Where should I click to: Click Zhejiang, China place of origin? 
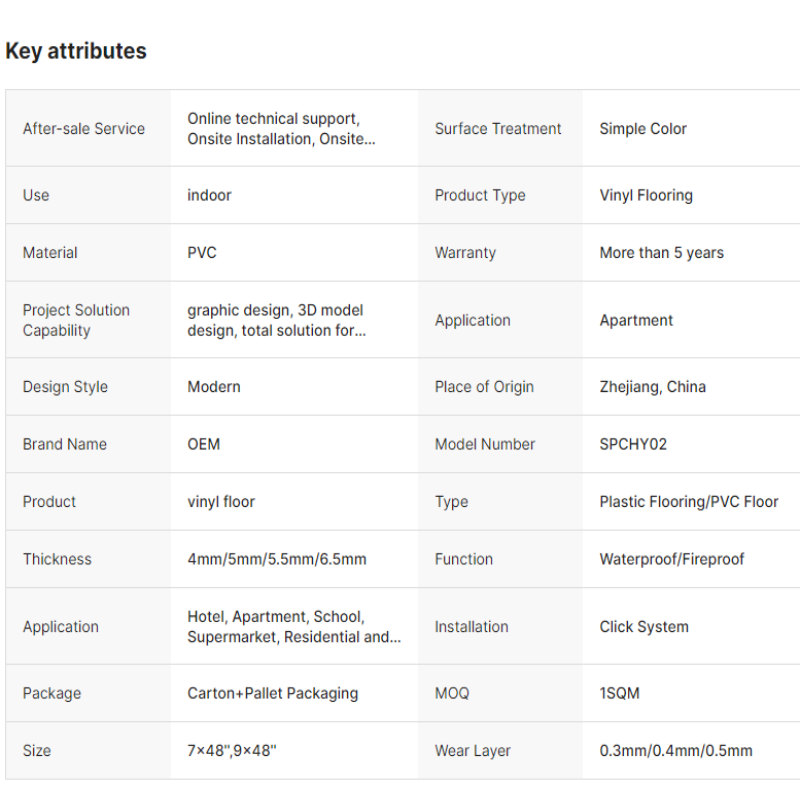[653, 387]
